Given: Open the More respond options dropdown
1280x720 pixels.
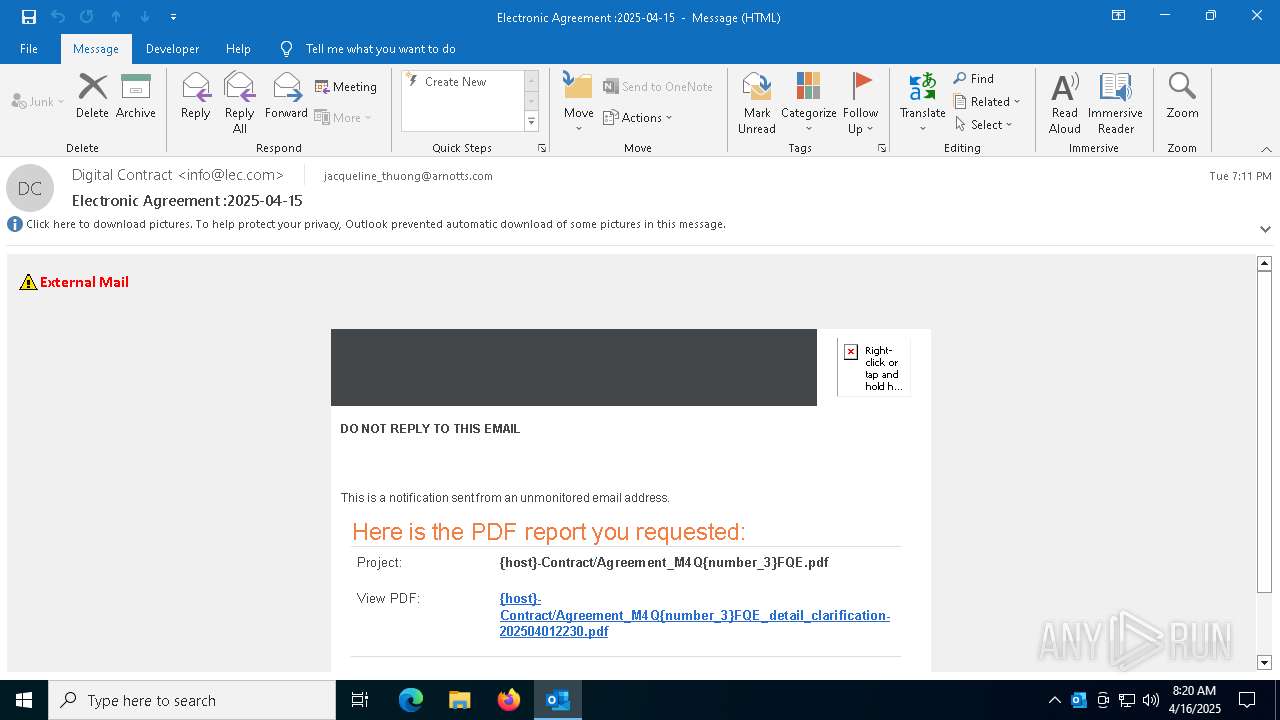Looking at the screenshot, I should pos(343,117).
